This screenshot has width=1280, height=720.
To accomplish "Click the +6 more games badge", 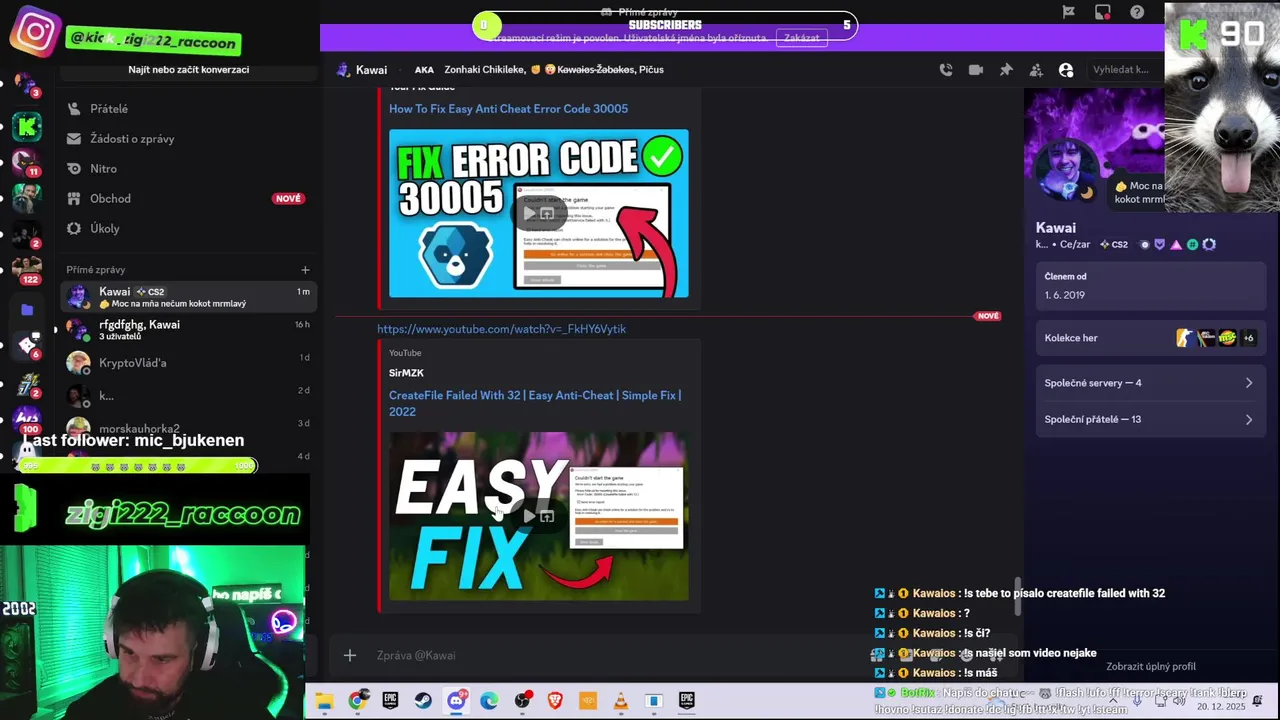I will [1248, 338].
